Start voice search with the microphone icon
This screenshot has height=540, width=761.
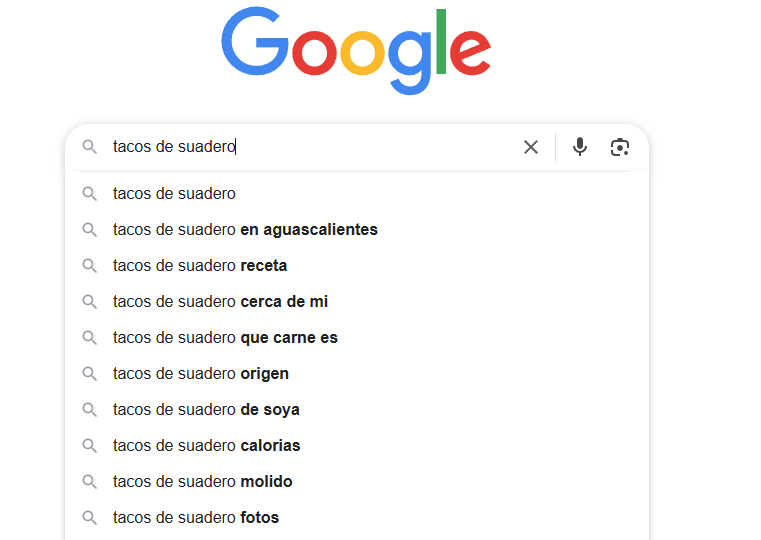[x=580, y=147]
